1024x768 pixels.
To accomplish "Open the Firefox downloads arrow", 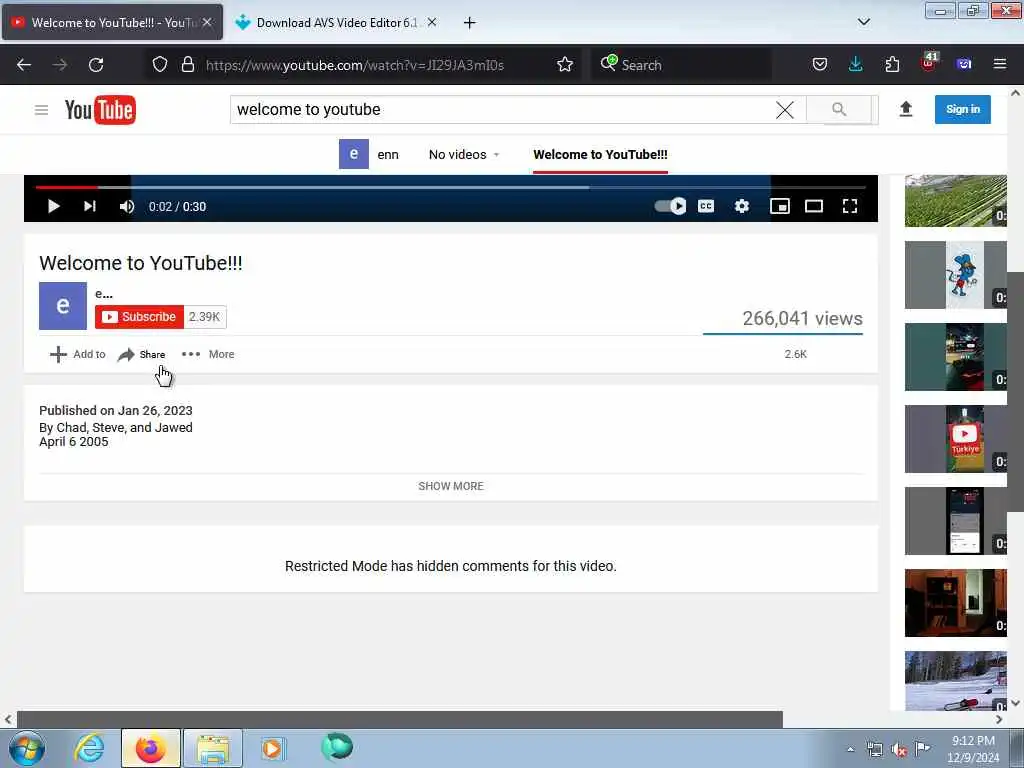I will click(856, 64).
